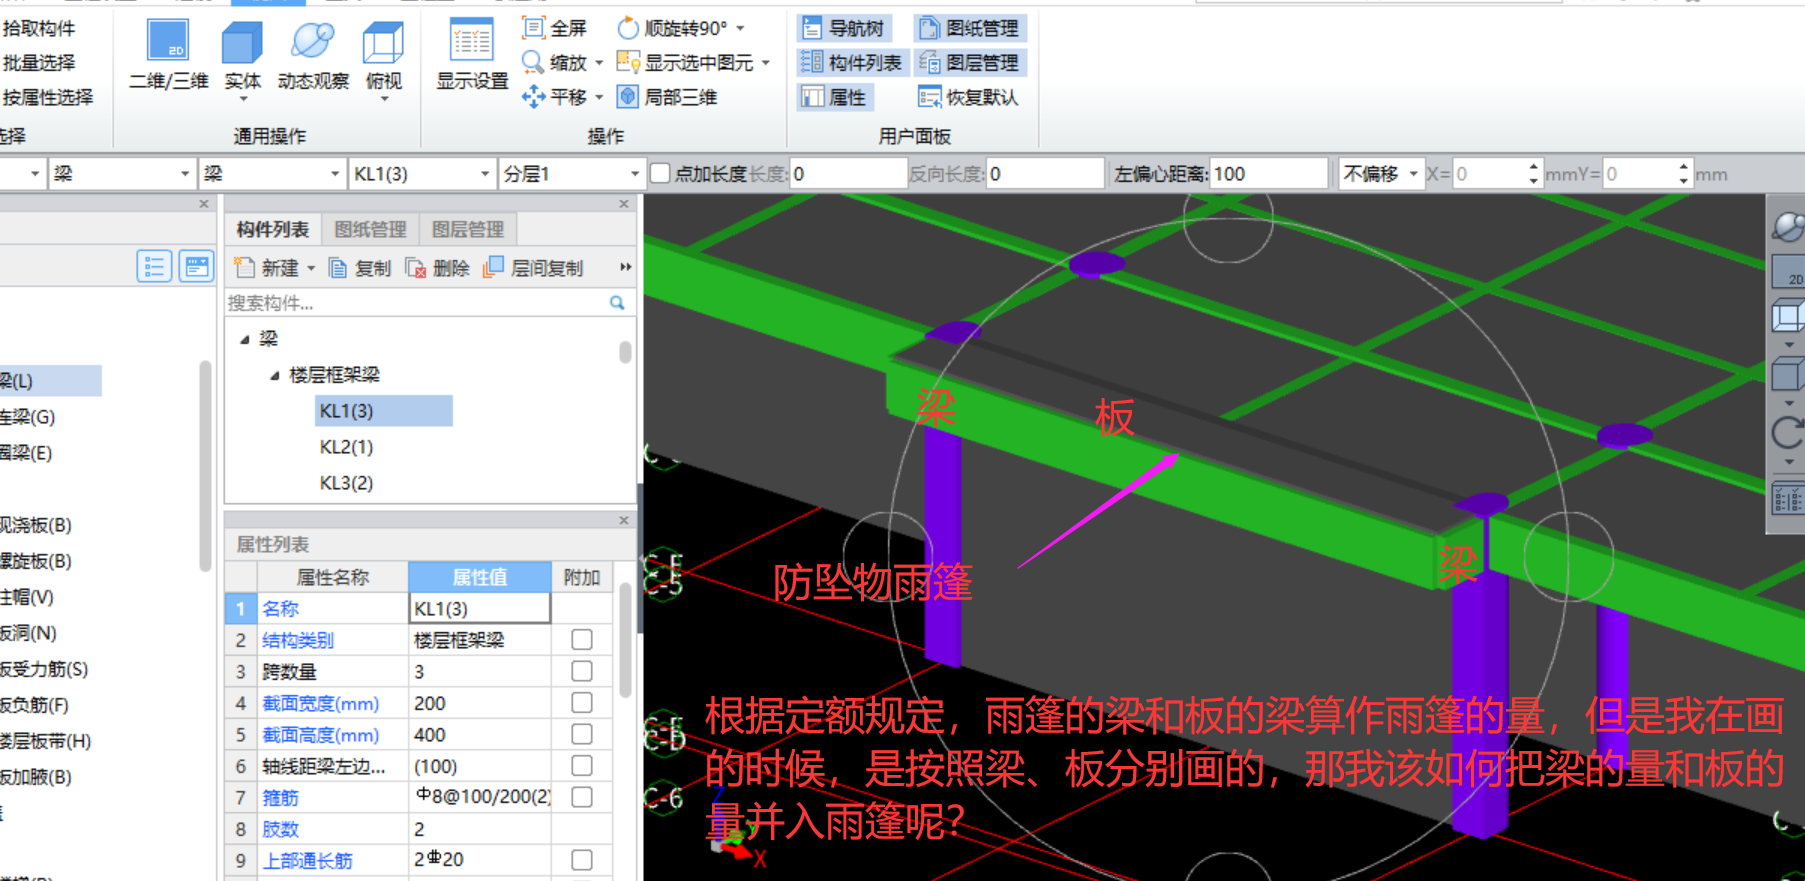Image resolution: width=1805 pixels, height=881 pixels.
Task: Click 批量选择 batch select
Action: pos(39,62)
